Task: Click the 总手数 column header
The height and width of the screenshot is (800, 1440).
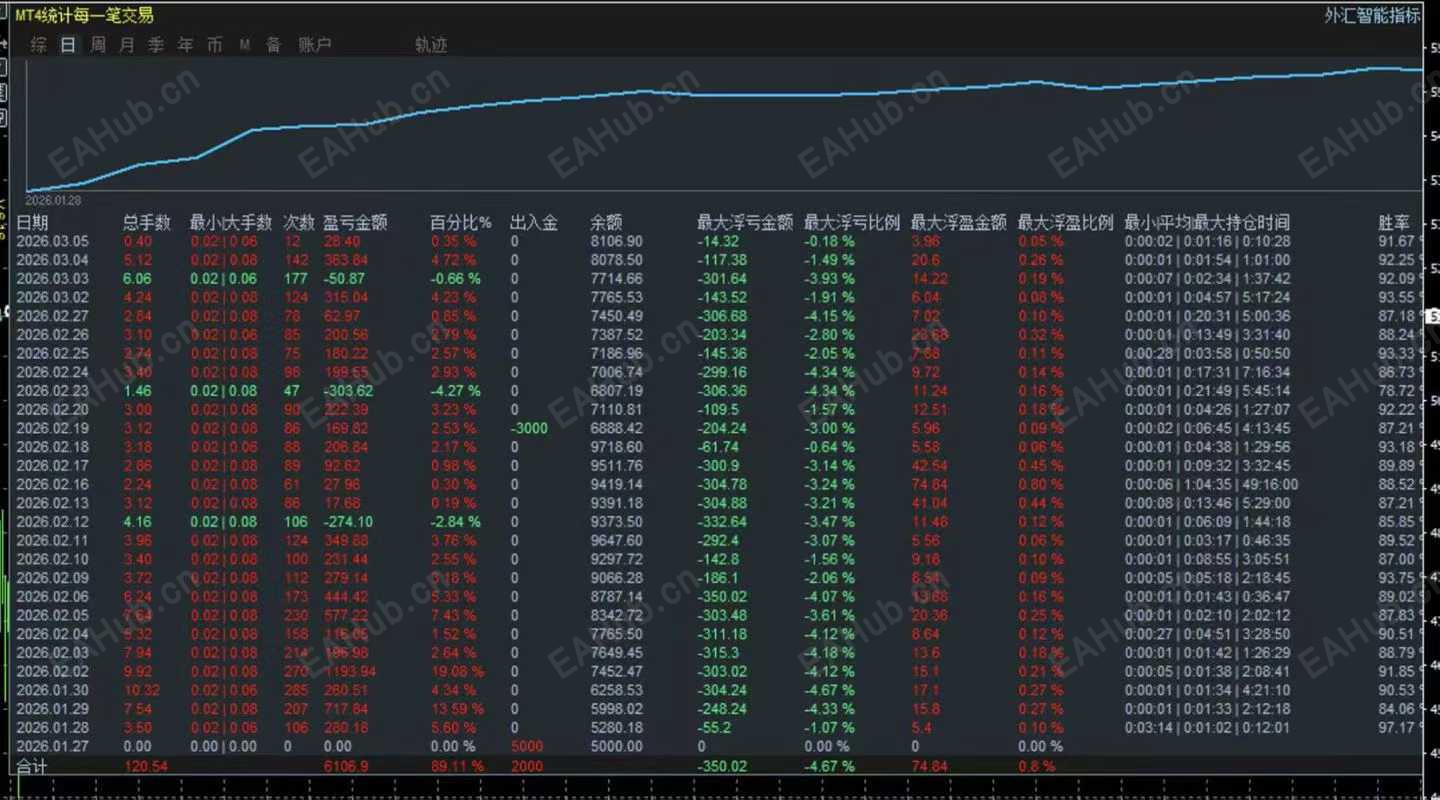Action: (x=147, y=222)
